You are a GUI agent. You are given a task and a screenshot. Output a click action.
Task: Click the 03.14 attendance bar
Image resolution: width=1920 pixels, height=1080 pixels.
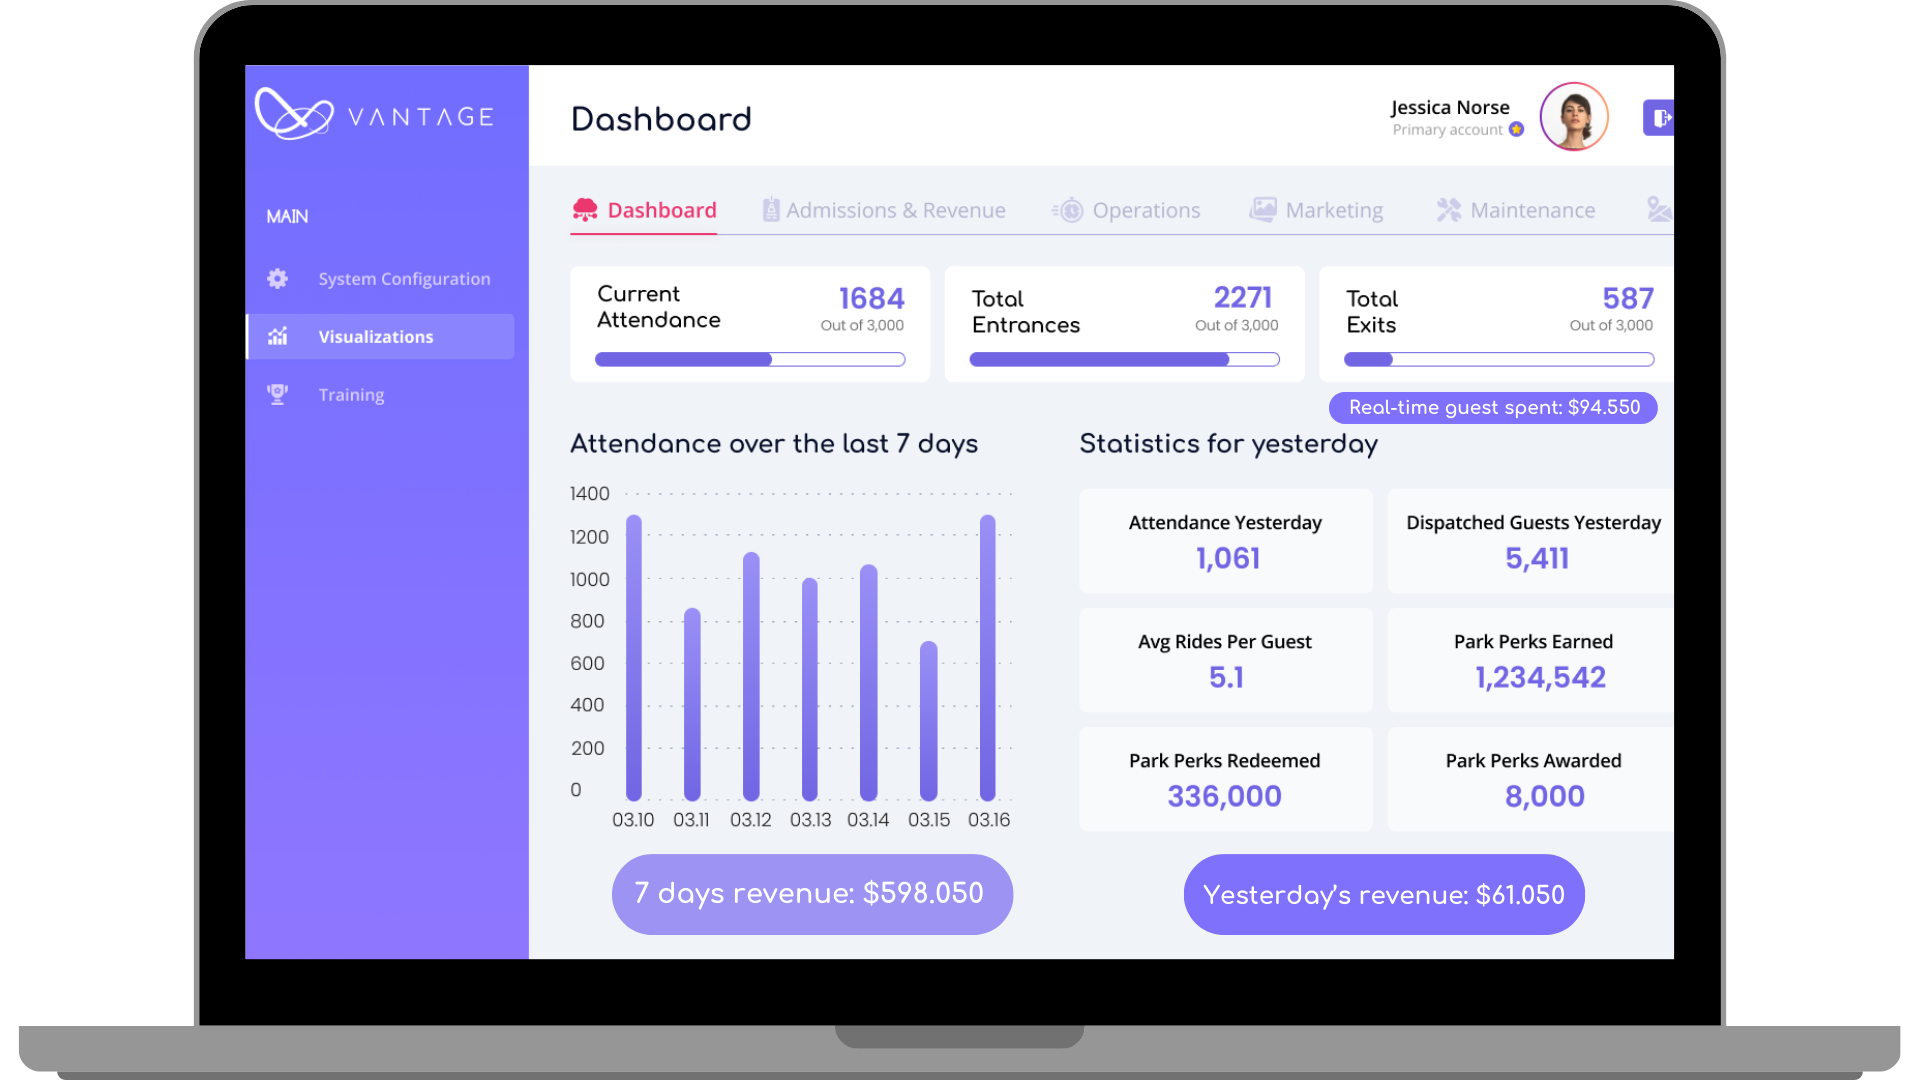(x=869, y=683)
